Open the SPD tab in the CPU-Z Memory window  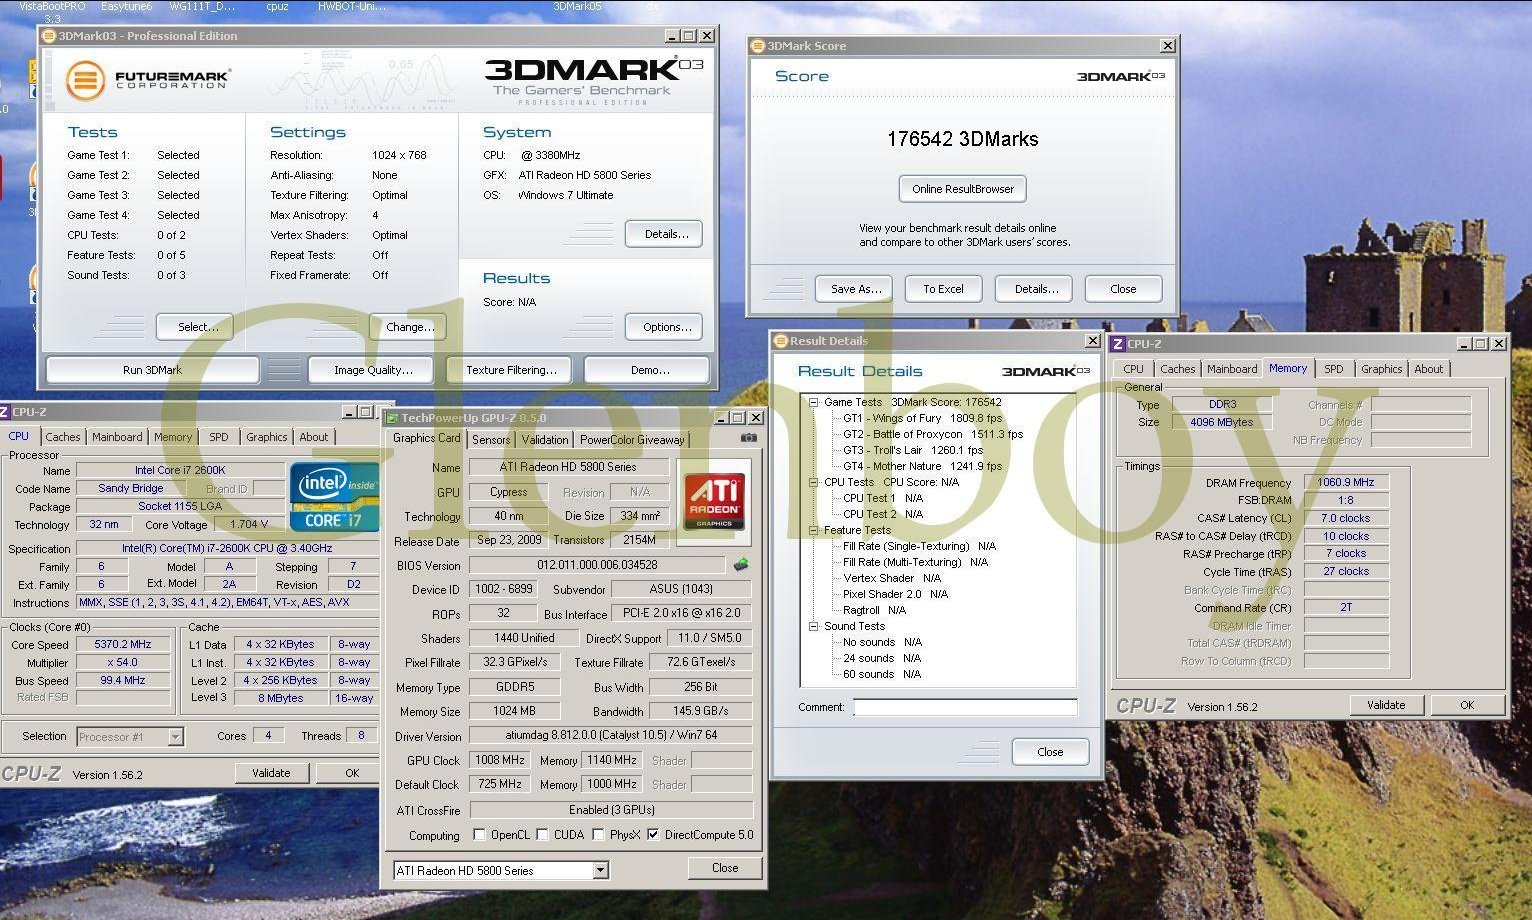(x=1333, y=369)
